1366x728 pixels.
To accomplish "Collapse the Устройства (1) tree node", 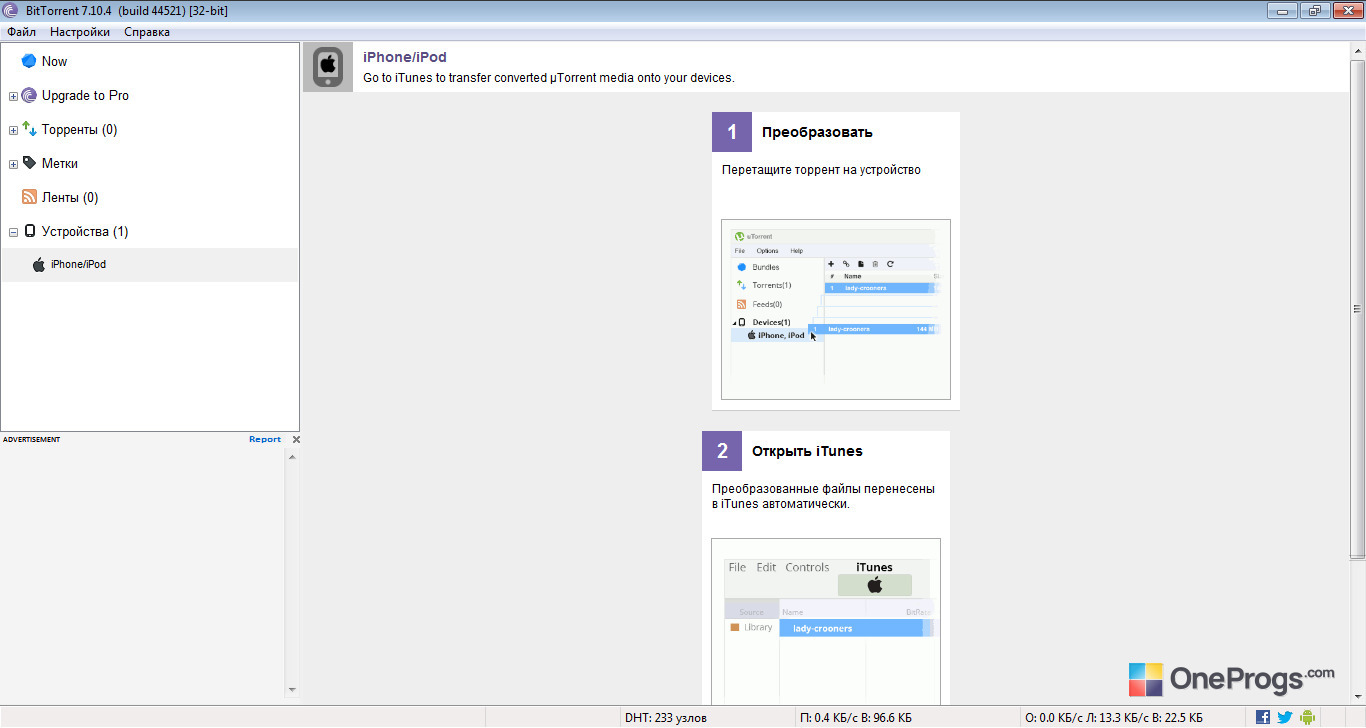I will [13, 232].
